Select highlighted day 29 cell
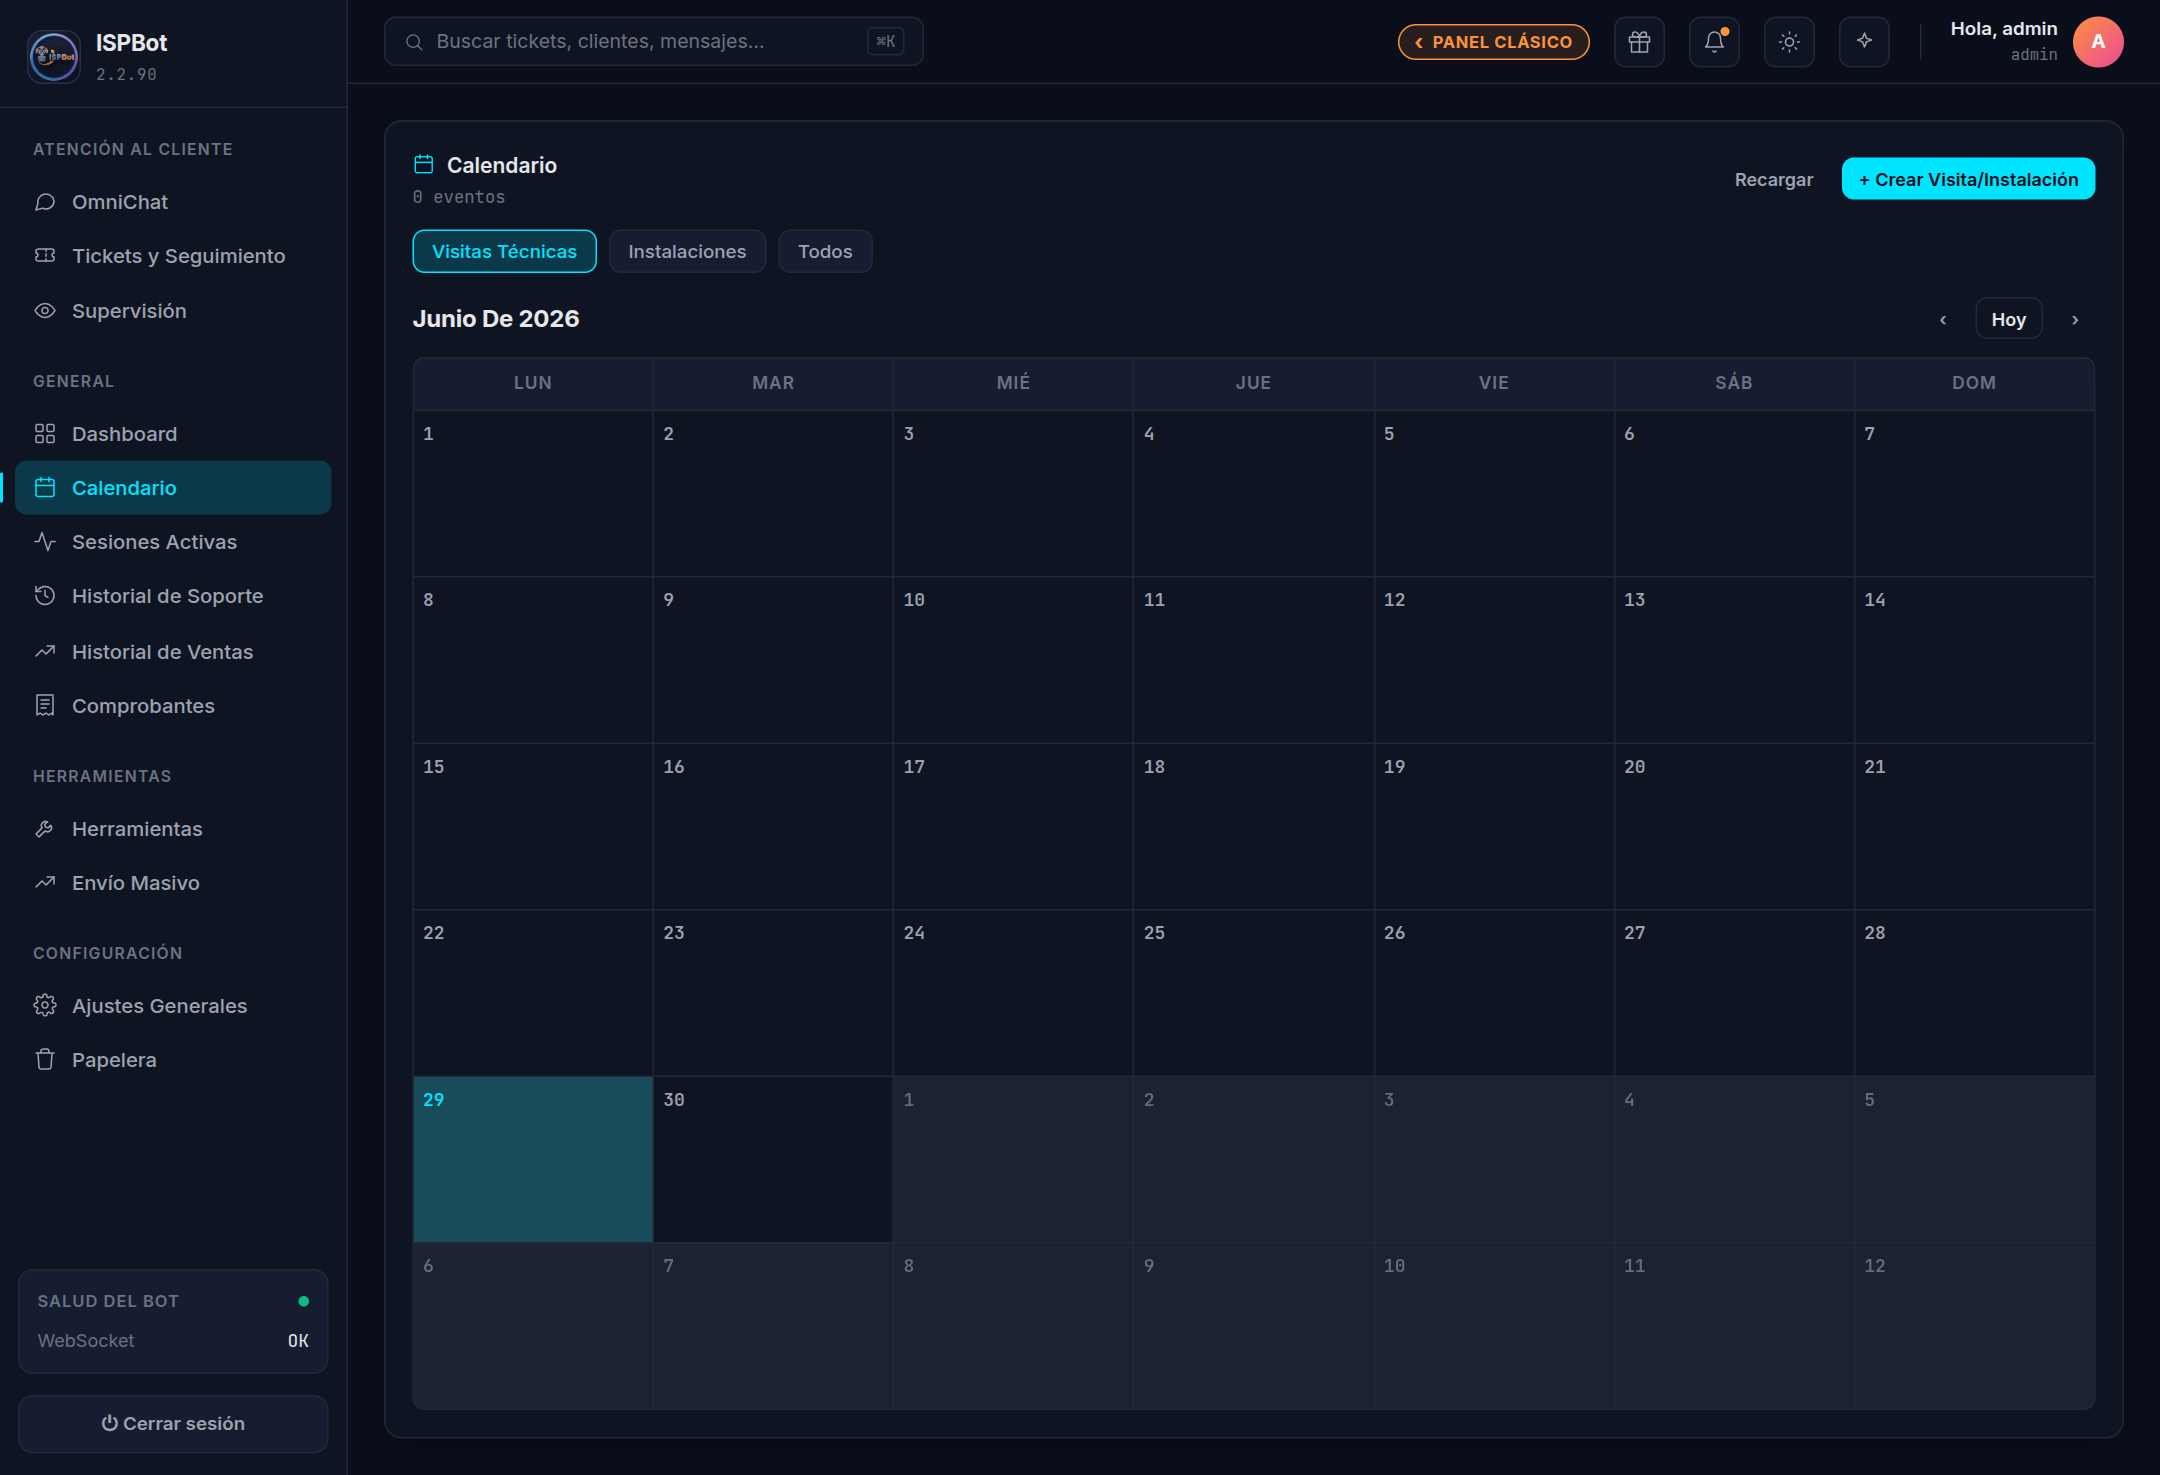Viewport: 2160px width, 1475px height. pos(533,1160)
